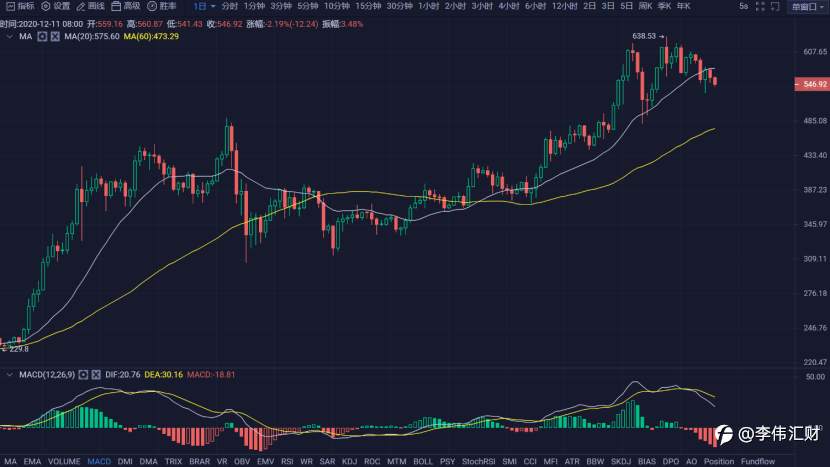Select the 6小时 timeframe
Image resolution: width=830 pixels, height=467 pixels.
[x=535, y=6]
